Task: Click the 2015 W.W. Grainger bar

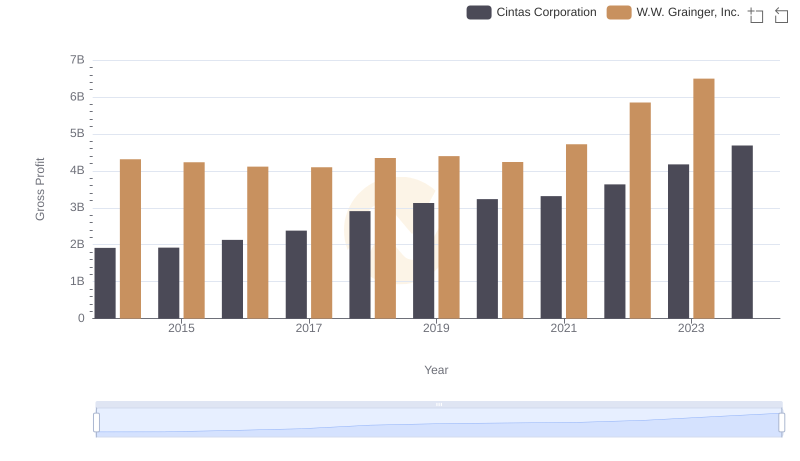Action: click(194, 240)
